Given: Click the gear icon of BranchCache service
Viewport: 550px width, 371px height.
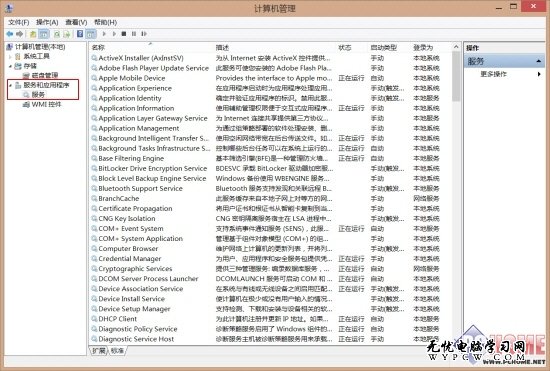Looking at the screenshot, I should coord(94,198).
